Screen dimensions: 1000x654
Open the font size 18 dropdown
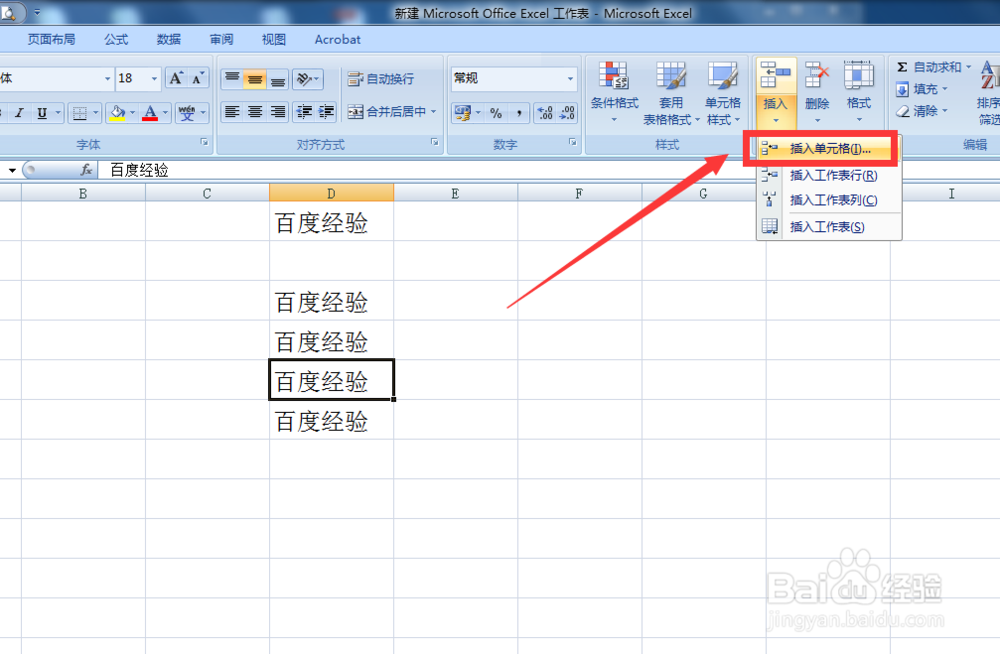click(x=154, y=78)
